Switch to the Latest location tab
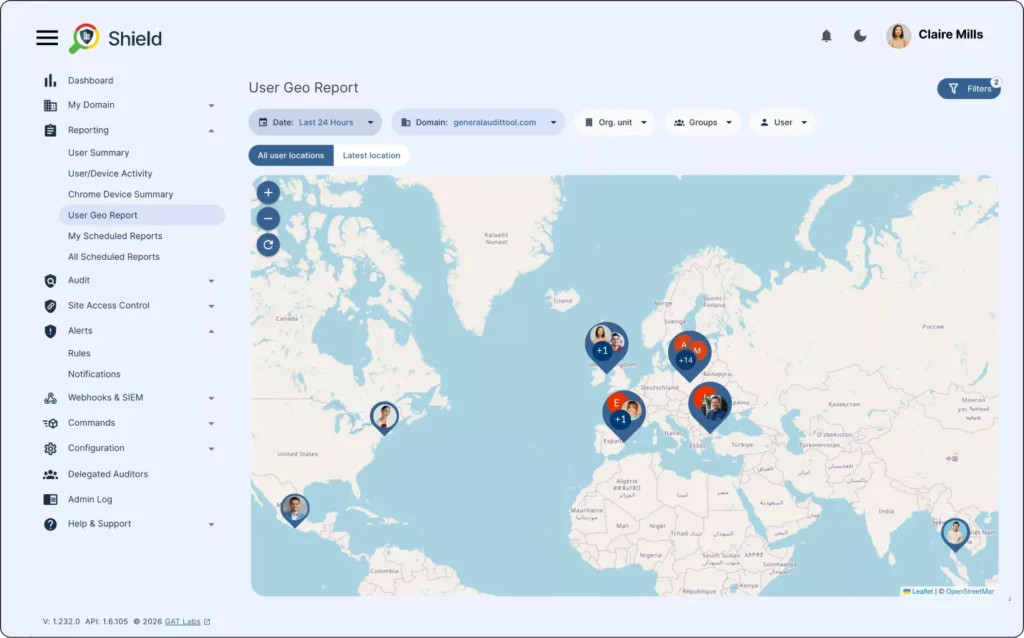 point(370,155)
